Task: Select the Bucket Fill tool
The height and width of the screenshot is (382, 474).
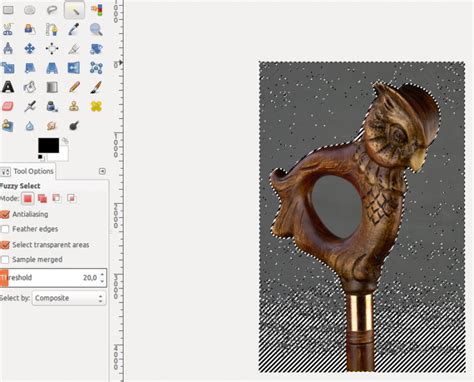Action: (x=30, y=87)
